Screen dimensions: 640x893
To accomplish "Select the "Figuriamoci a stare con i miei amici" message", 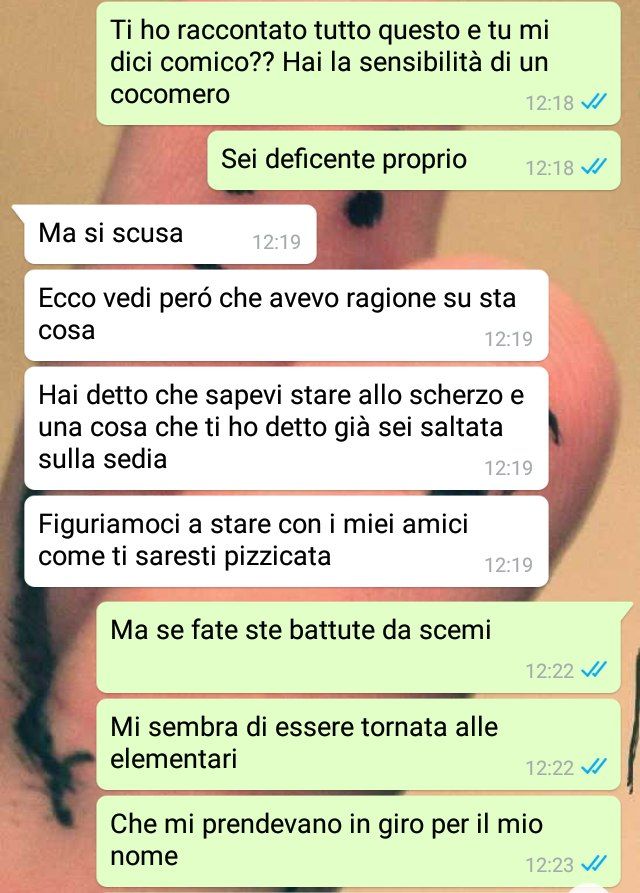I will click(286, 541).
